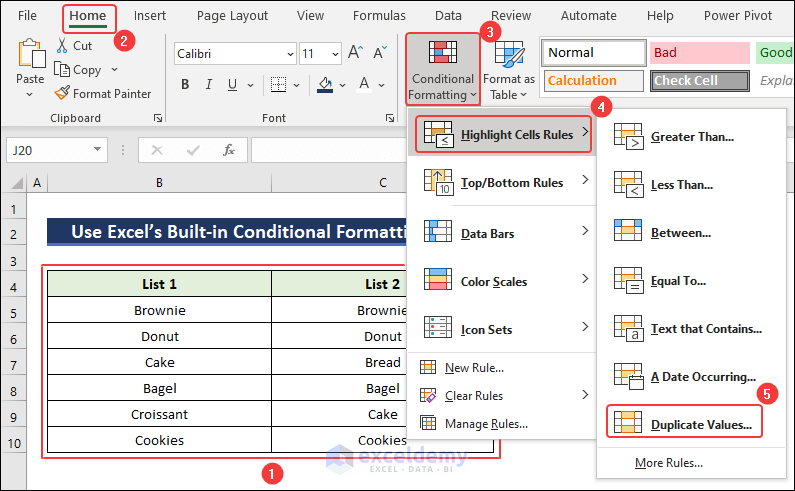
Task: Apply Bad cell style
Action: (700, 53)
